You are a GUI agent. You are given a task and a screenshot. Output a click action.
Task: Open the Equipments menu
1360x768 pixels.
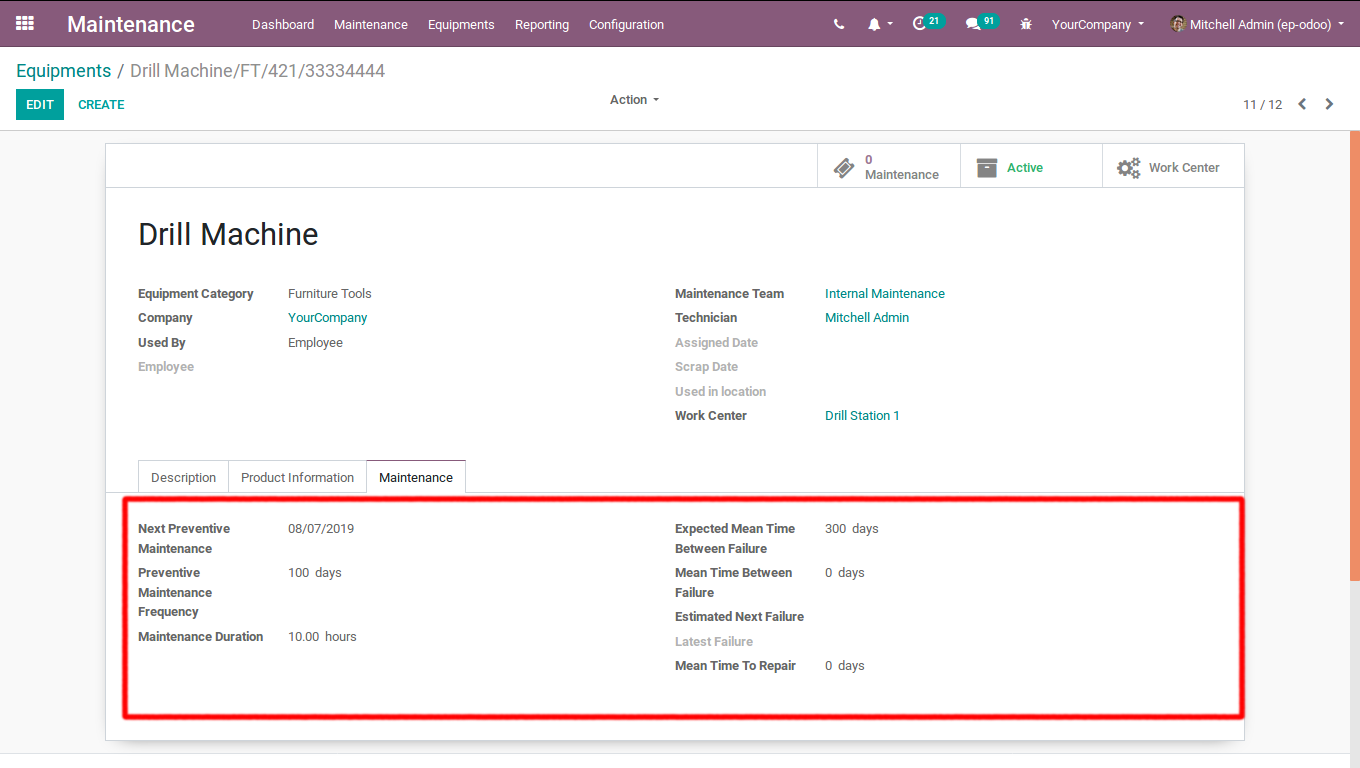pyautogui.click(x=461, y=24)
